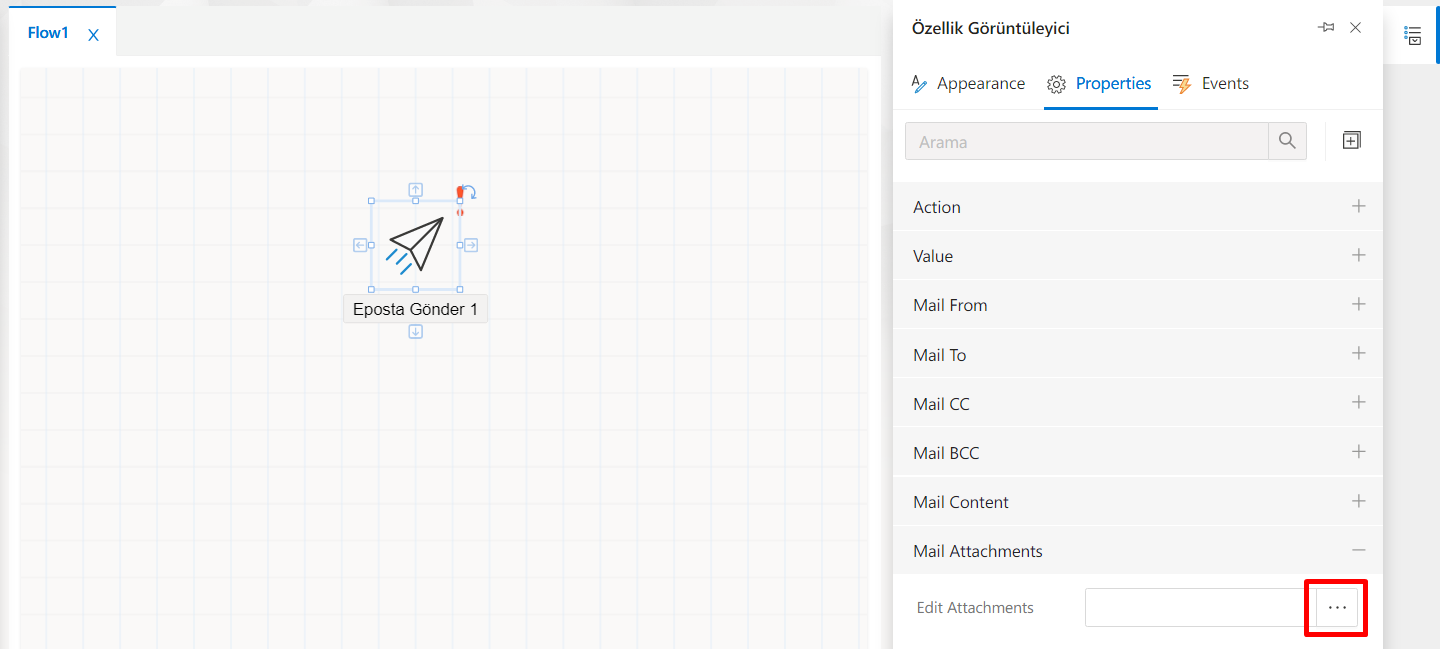Click the Eposta Gönder 1 node label
Viewport: 1440px width, 649px height.
[x=415, y=309]
